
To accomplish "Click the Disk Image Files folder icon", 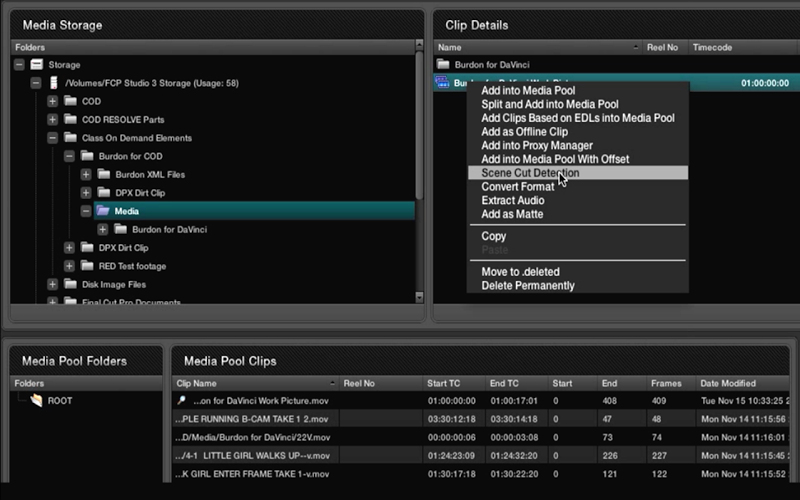I will 70,284.
